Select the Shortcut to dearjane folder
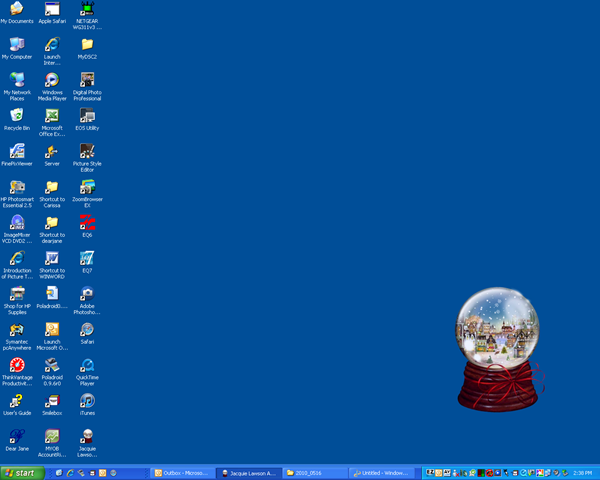Image resolution: width=600 pixels, height=480 pixels. point(52,229)
